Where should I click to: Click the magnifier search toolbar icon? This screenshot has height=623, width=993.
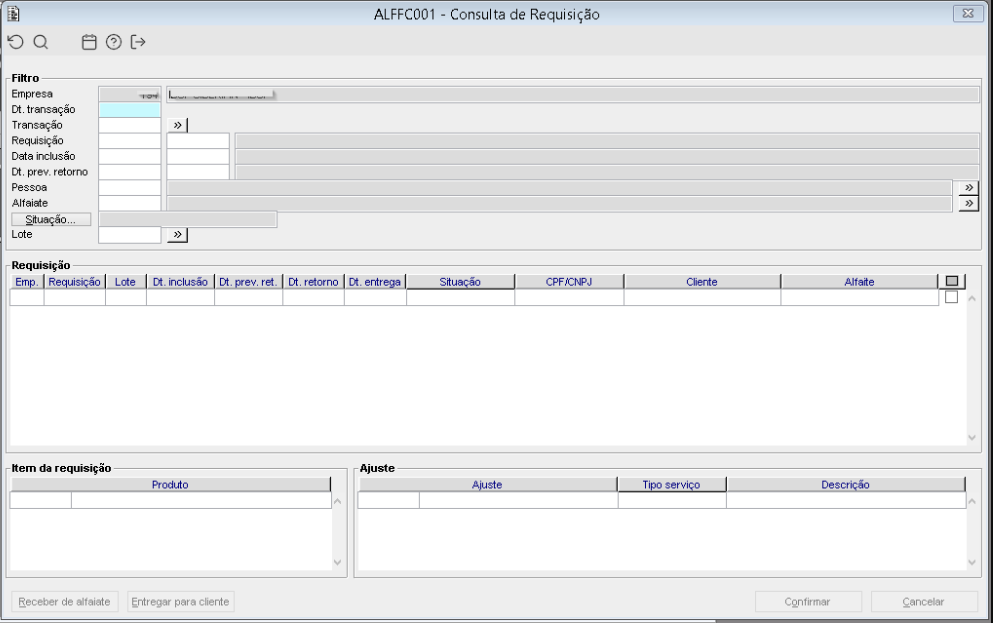(41, 42)
